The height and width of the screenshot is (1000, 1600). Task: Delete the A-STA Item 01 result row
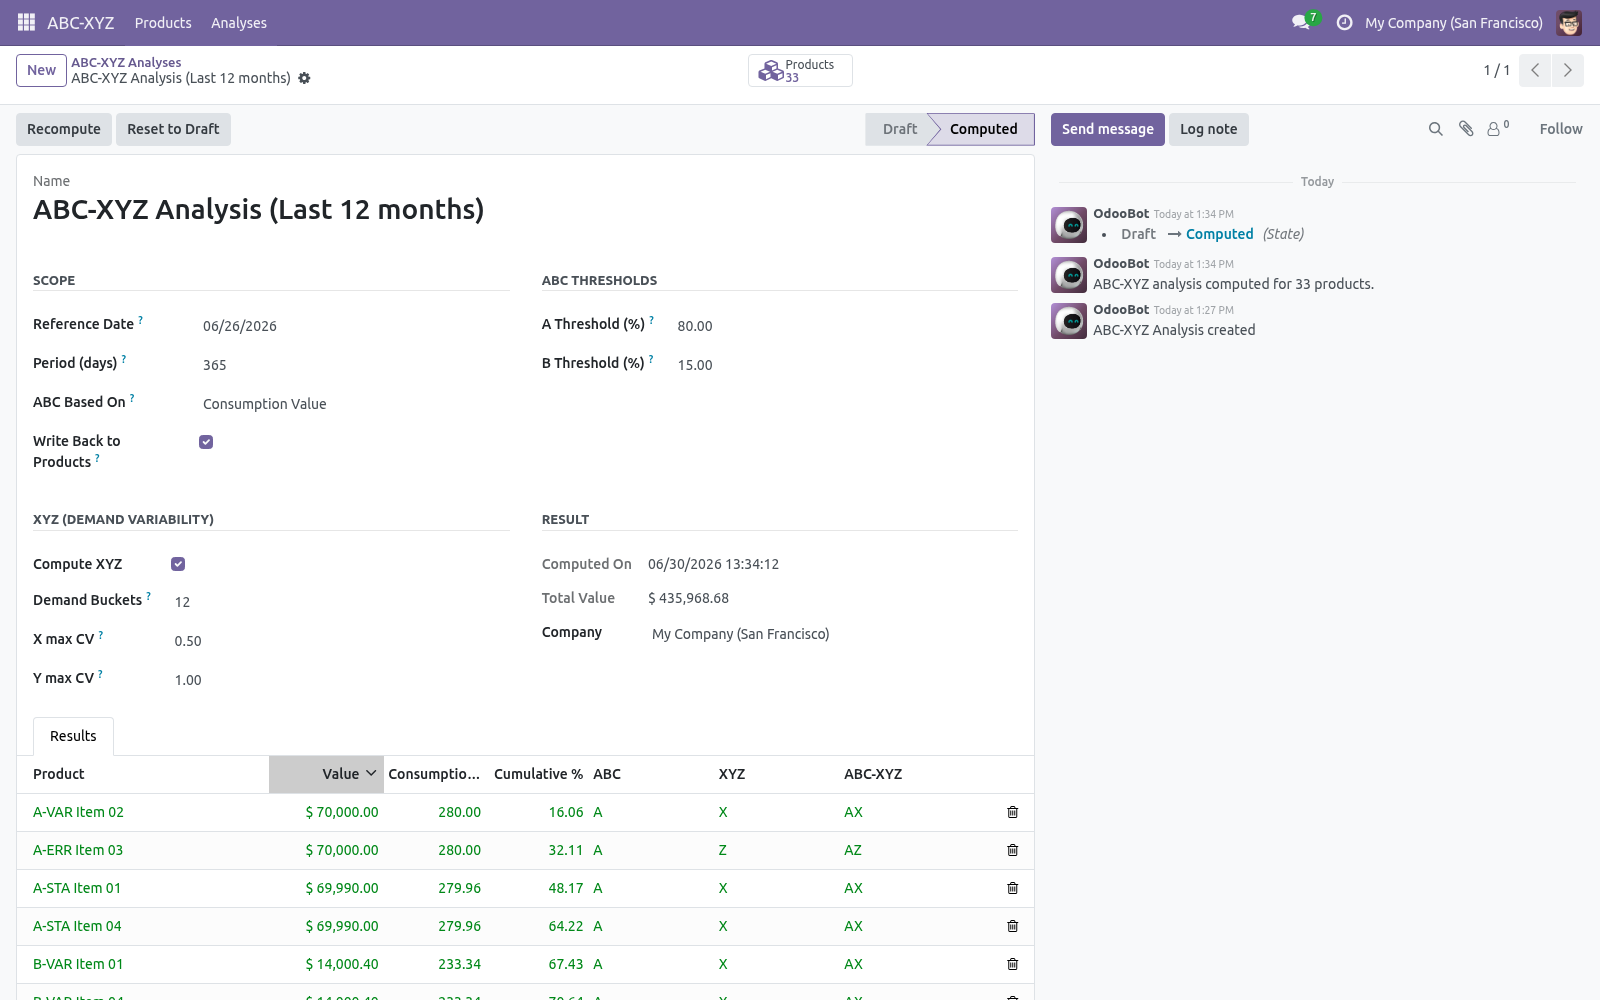pyautogui.click(x=1012, y=888)
